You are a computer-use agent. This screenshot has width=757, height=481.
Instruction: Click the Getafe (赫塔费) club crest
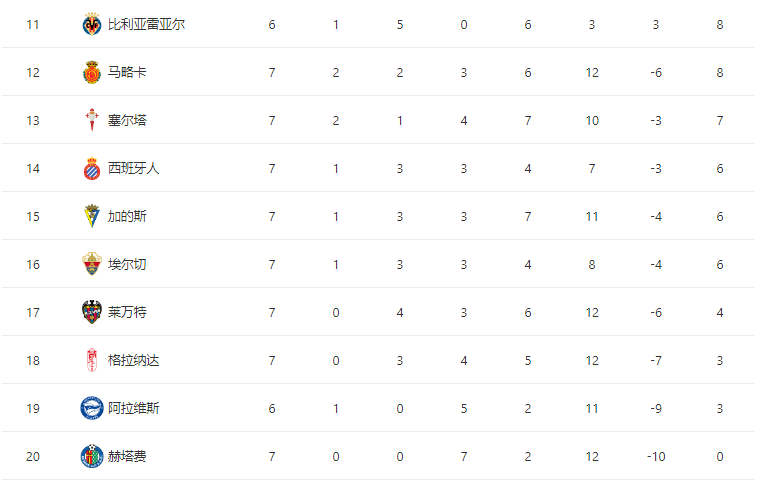click(92, 456)
